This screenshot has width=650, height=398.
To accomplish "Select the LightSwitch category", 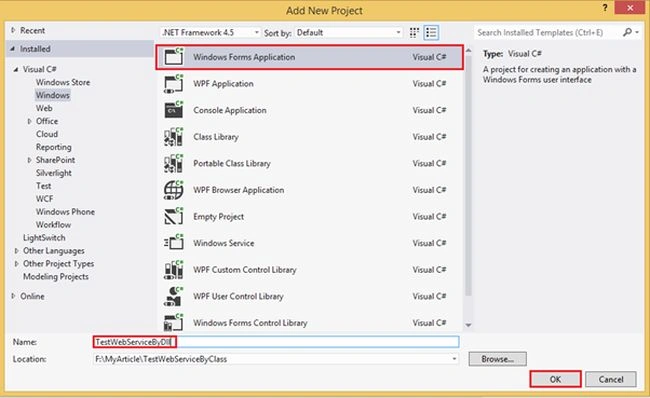I will click(x=44, y=238).
